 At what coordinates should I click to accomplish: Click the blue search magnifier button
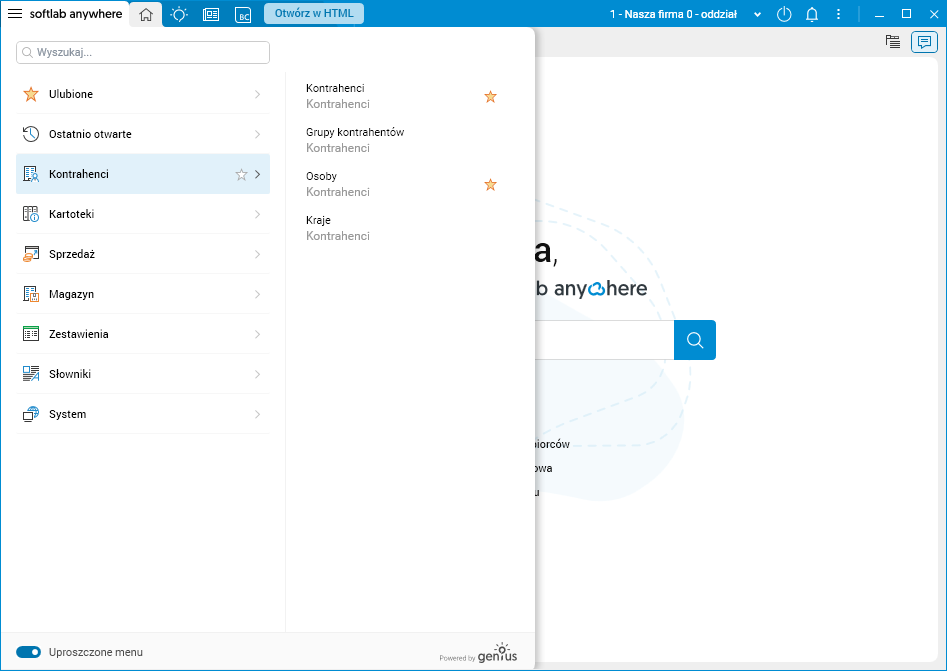695,340
